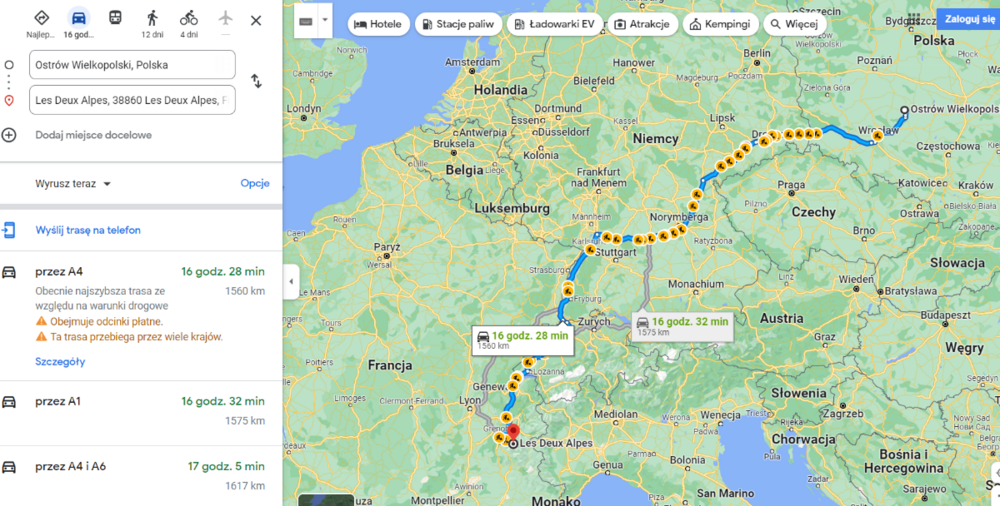
Task: Open Szczegóły for the A4 route
Action: point(60,361)
